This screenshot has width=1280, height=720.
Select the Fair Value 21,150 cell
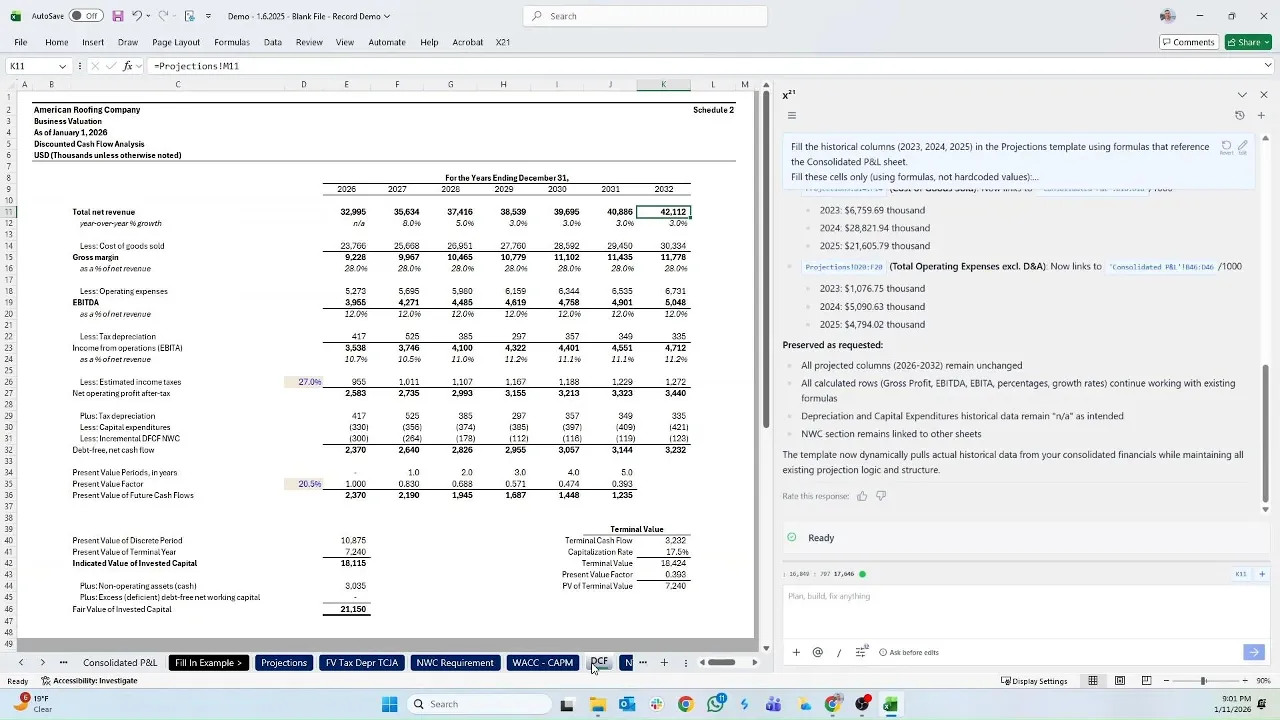[346, 609]
